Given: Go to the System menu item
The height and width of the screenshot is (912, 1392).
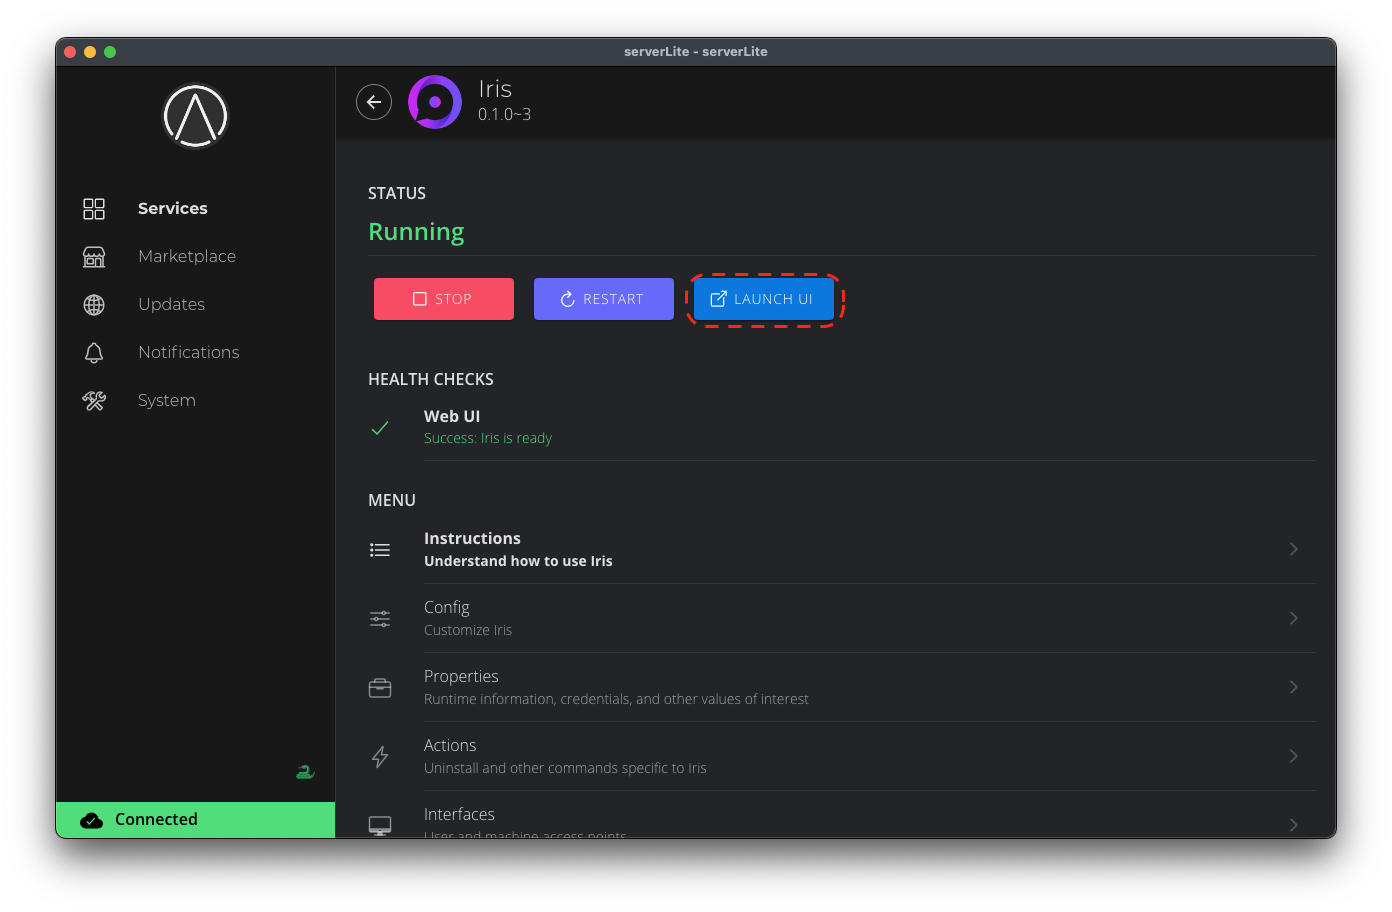Looking at the screenshot, I should click(x=167, y=401).
